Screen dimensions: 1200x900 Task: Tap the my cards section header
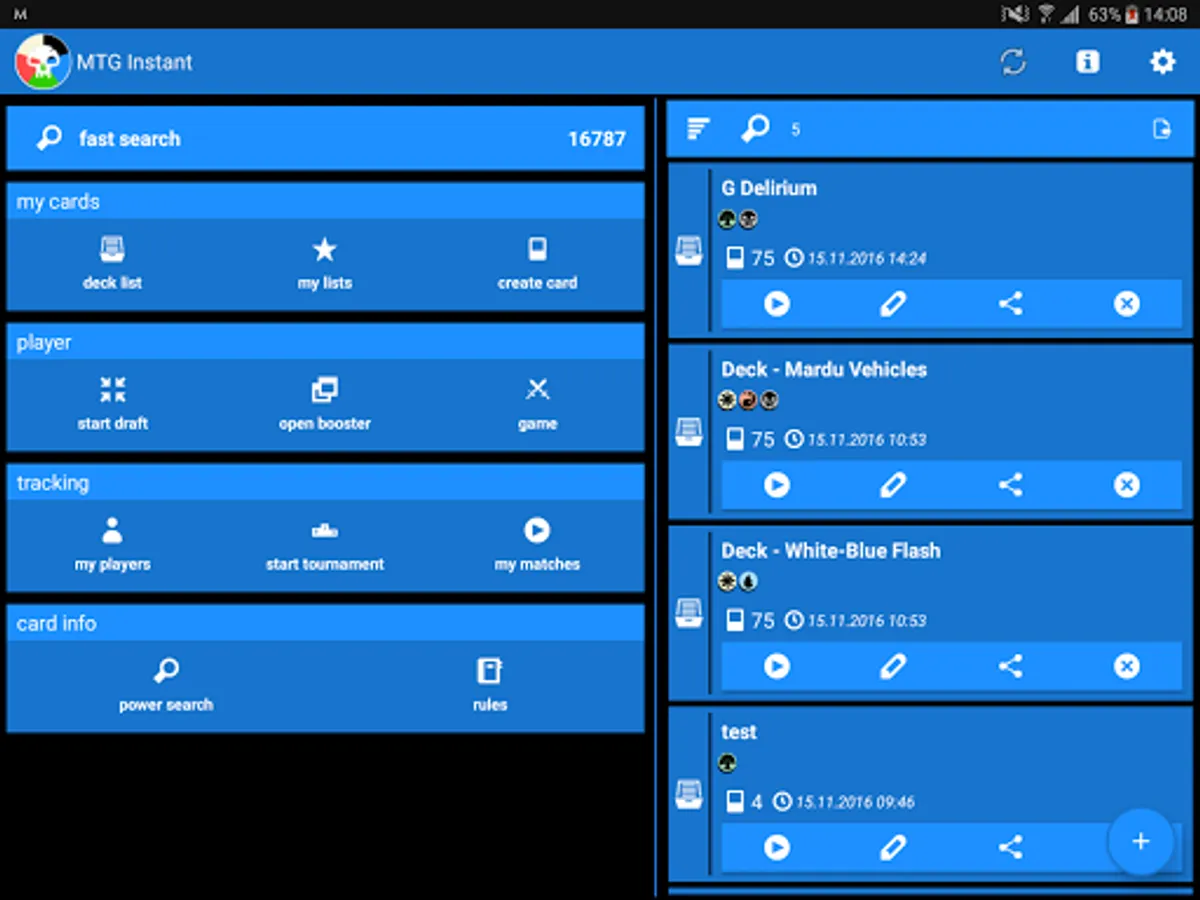(325, 202)
